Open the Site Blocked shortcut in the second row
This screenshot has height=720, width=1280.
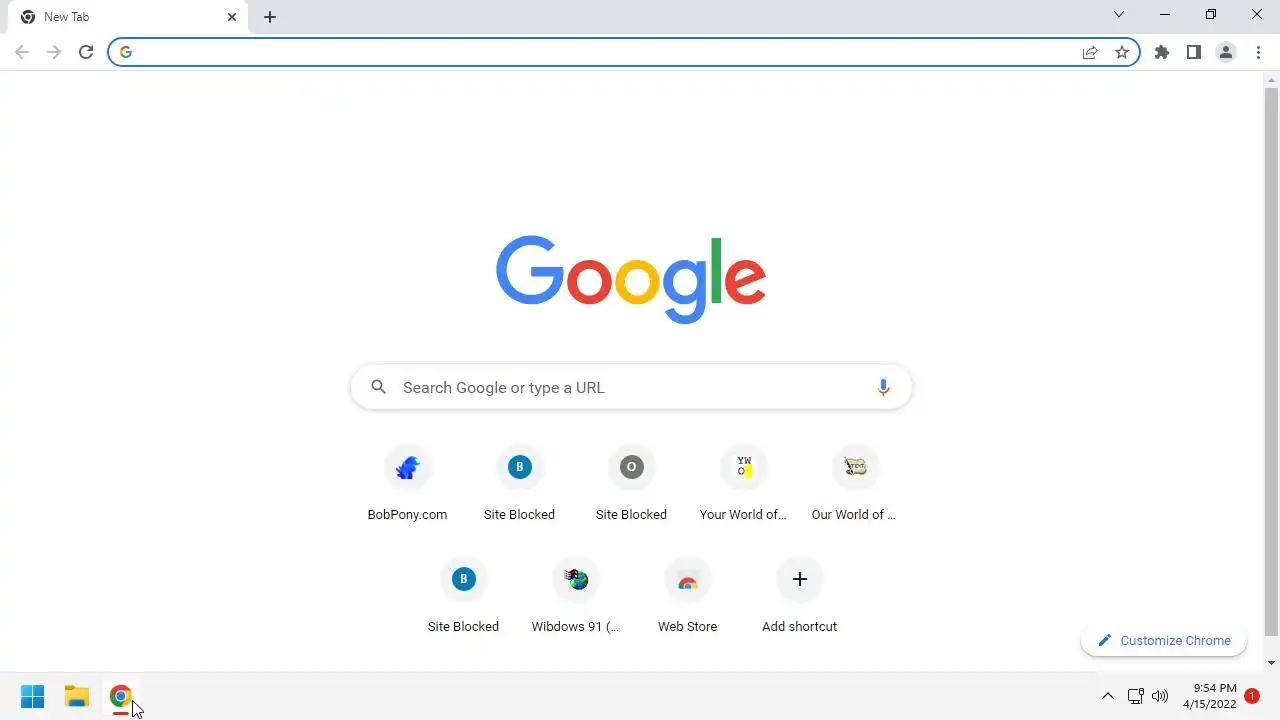463,595
